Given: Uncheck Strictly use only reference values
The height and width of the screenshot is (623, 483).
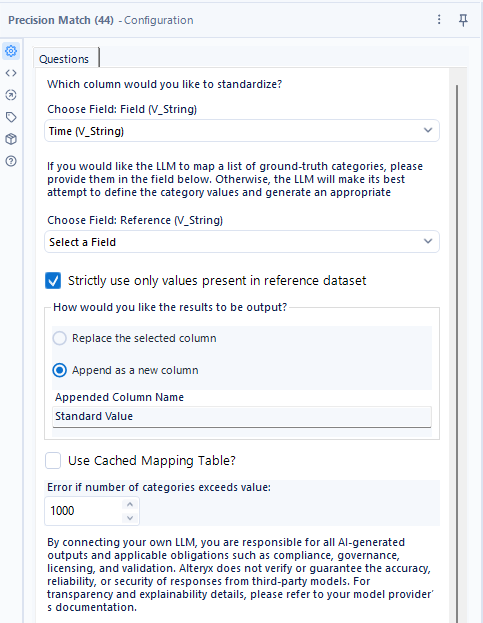Looking at the screenshot, I should tap(53, 281).
